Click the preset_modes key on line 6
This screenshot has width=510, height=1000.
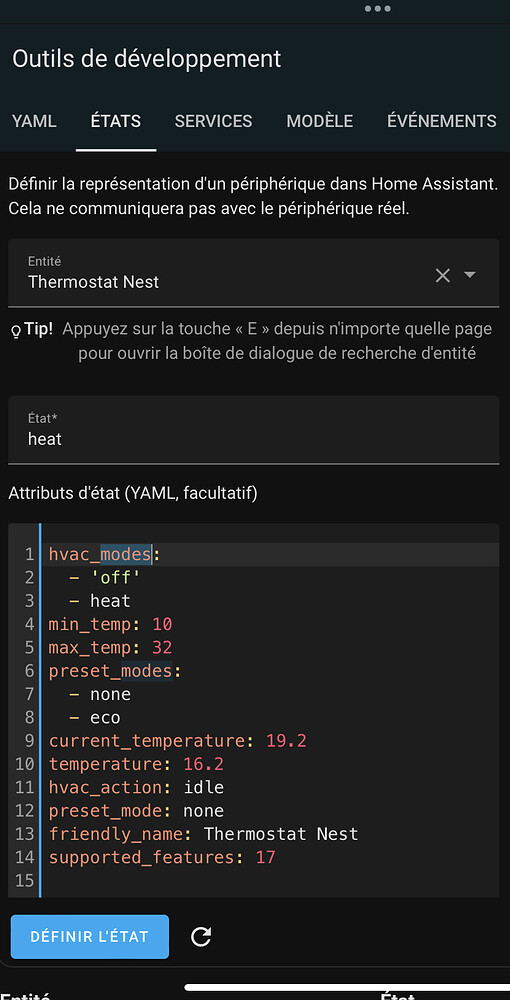click(x=110, y=671)
